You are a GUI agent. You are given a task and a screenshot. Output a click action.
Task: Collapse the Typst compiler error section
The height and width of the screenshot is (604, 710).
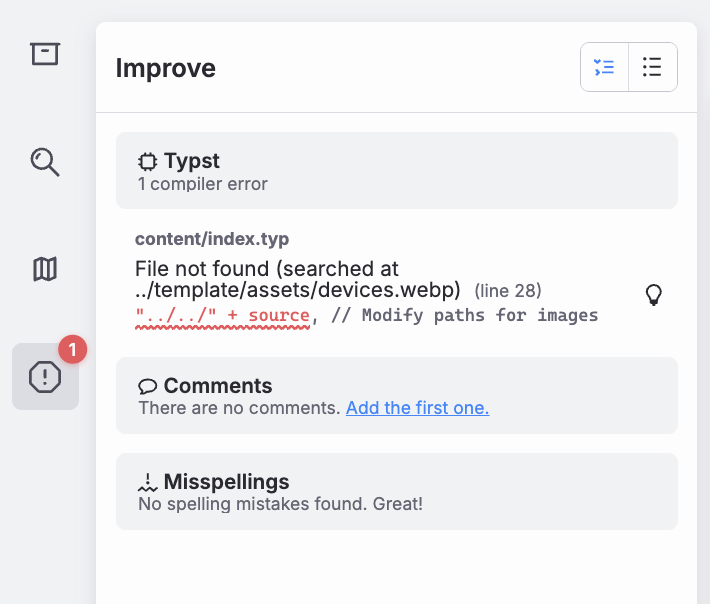tap(396, 171)
